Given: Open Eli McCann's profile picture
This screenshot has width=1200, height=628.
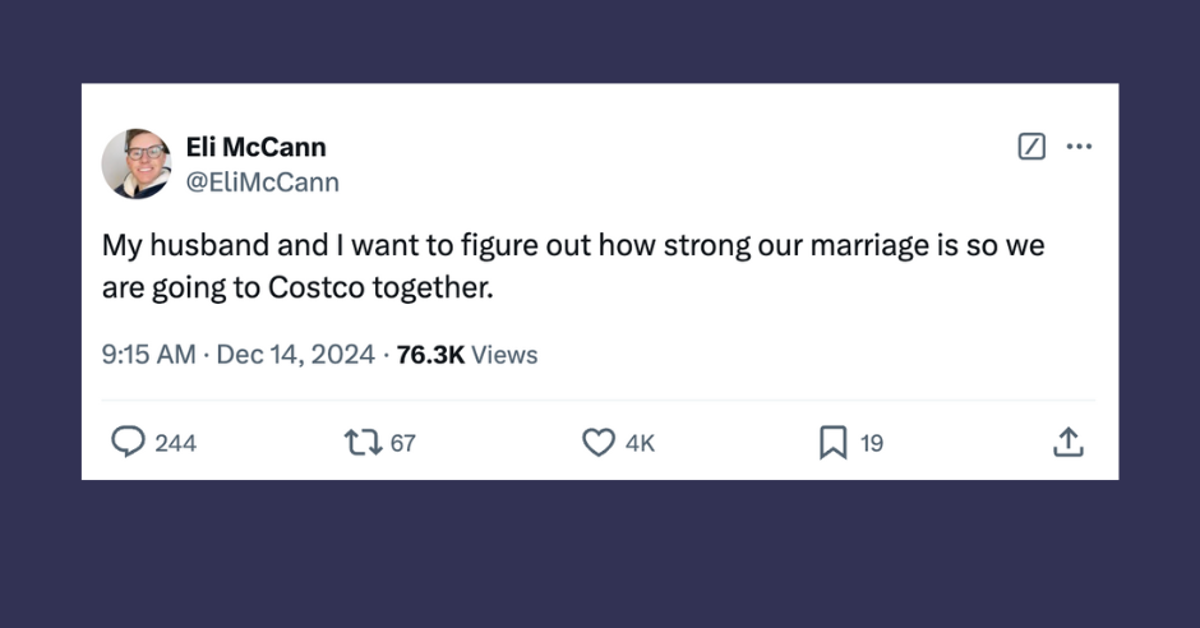Looking at the screenshot, I should [136, 163].
